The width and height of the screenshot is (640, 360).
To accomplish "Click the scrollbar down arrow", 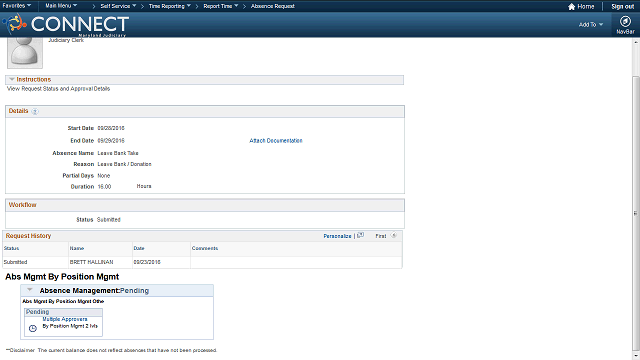I will (x=636, y=356).
